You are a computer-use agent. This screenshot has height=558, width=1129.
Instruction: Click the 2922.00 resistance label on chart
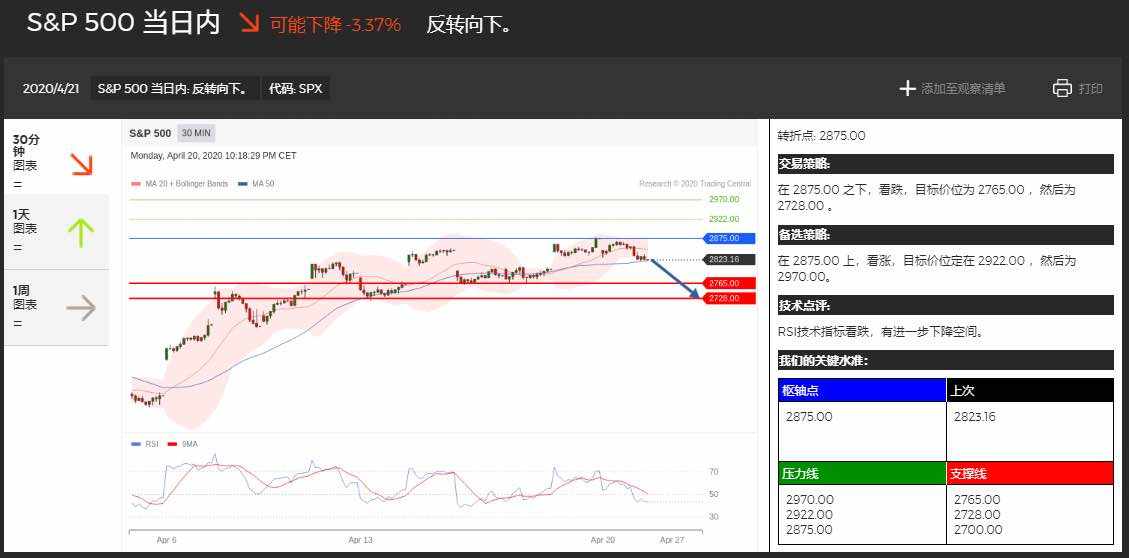(x=724, y=219)
